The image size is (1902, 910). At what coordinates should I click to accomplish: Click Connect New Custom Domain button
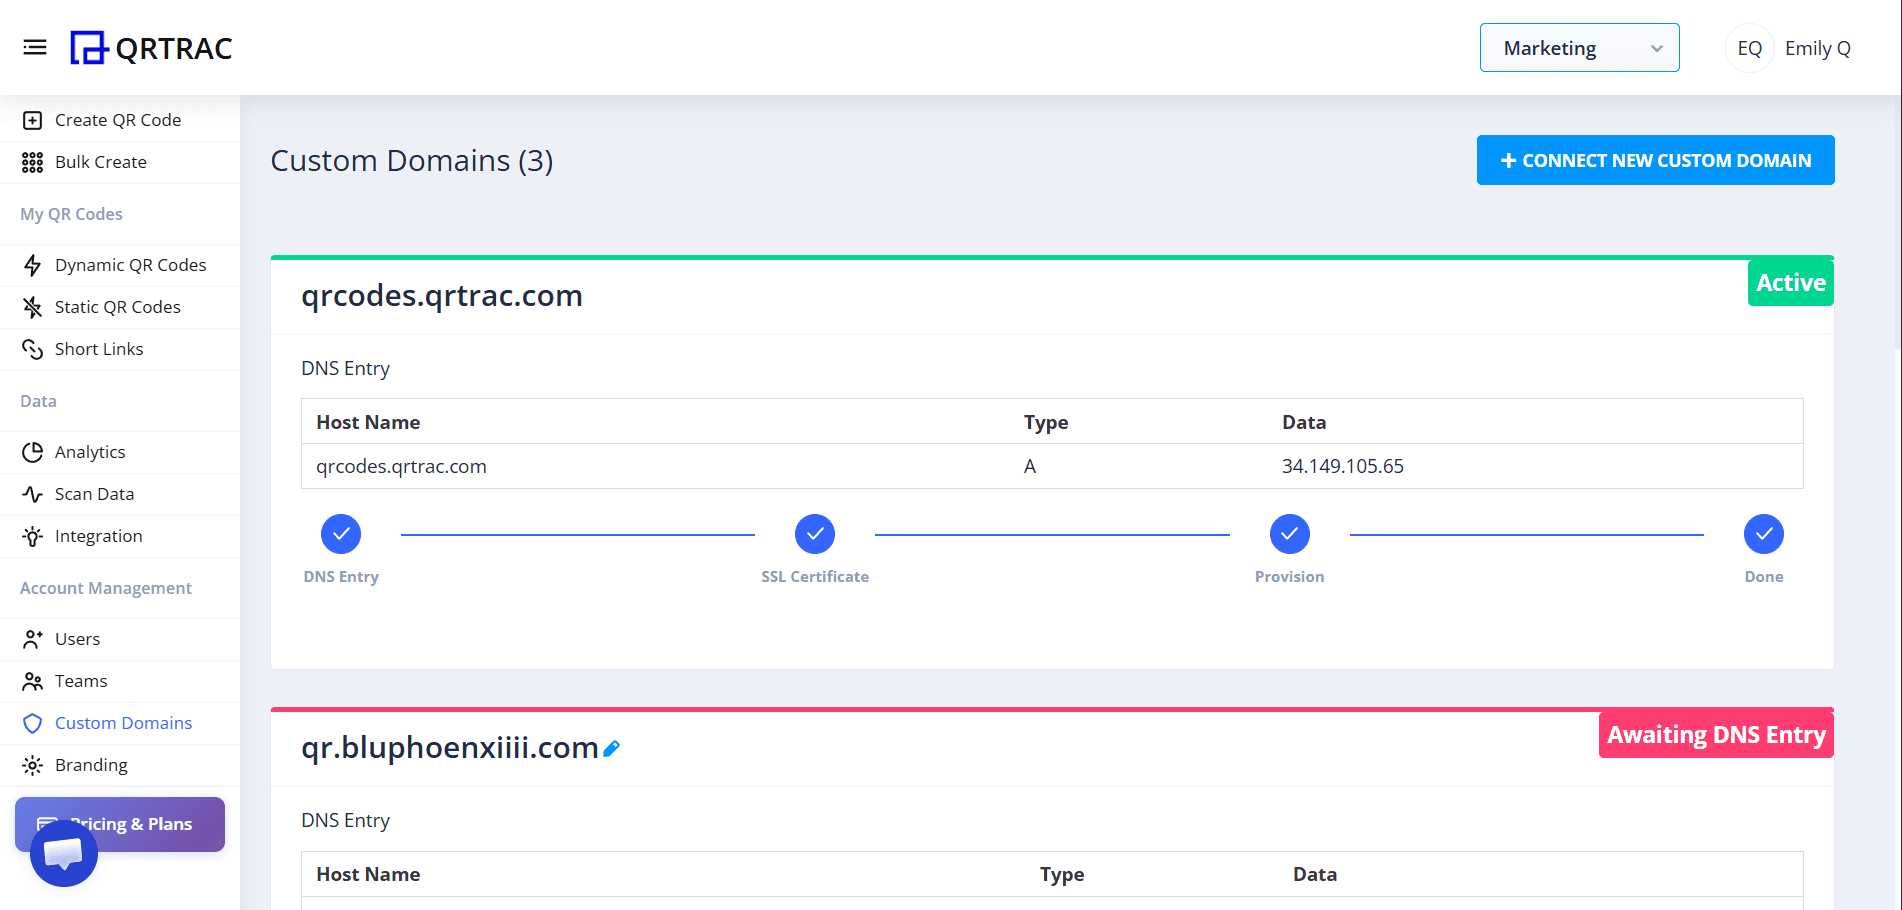(x=1655, y=160)
